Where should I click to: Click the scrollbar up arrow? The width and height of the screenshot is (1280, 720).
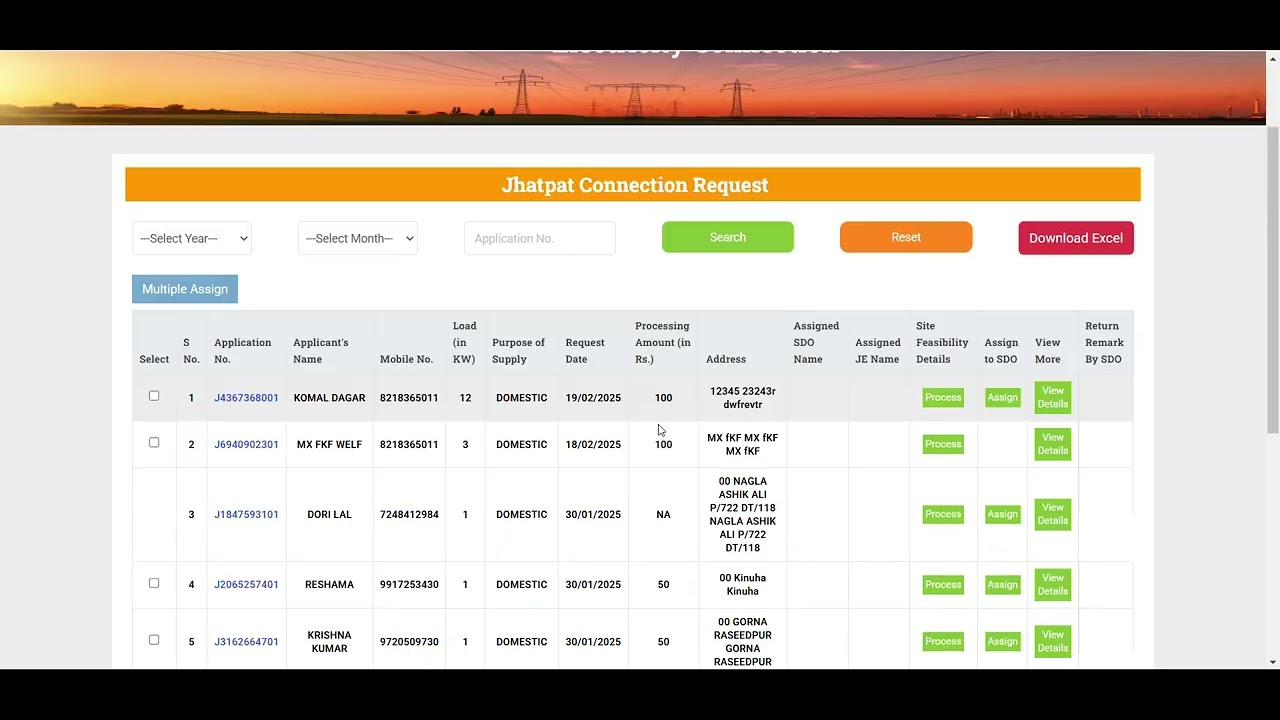click(1273, 57)
